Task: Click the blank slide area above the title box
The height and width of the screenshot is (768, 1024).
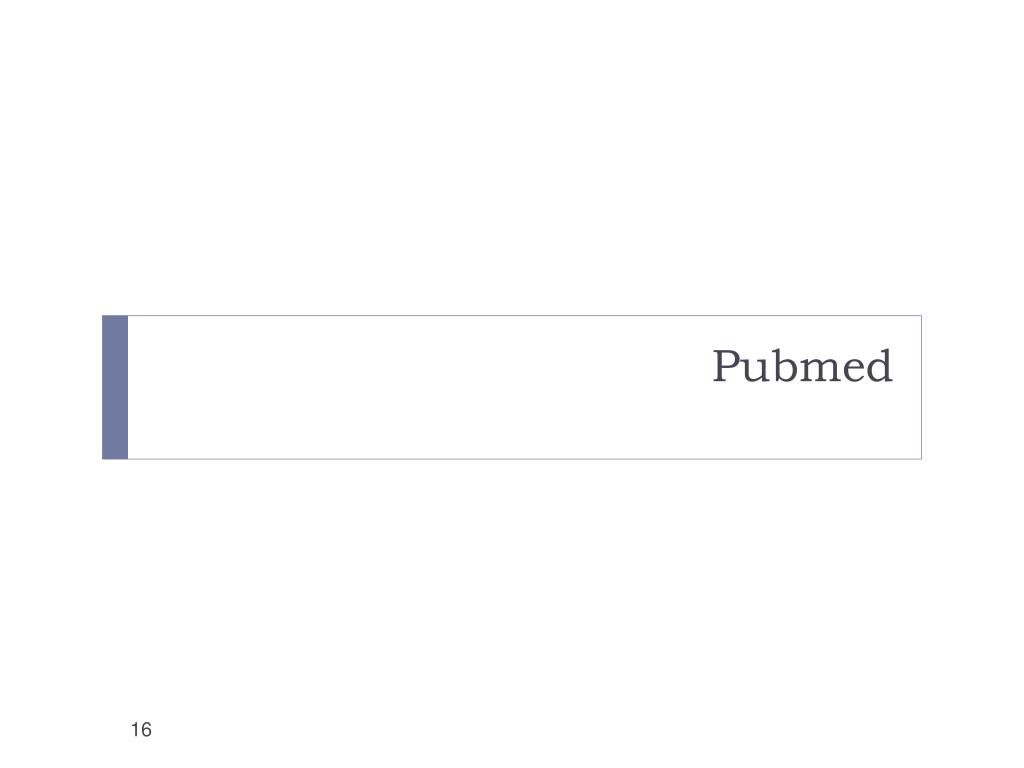Action: coord(512,157)
